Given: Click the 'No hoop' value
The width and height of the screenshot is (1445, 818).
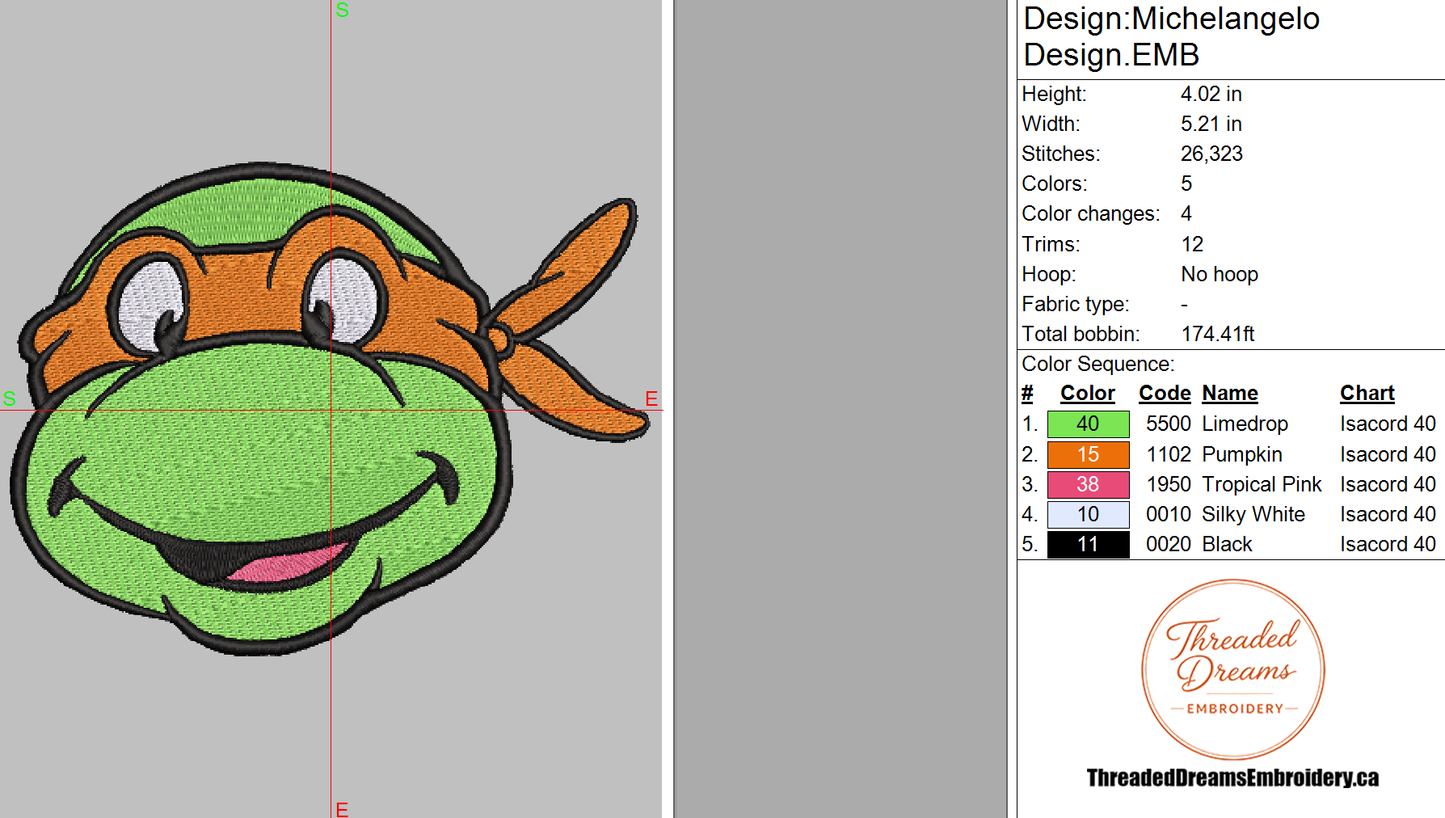Looking at the screenshot, I should point(1219,274).
